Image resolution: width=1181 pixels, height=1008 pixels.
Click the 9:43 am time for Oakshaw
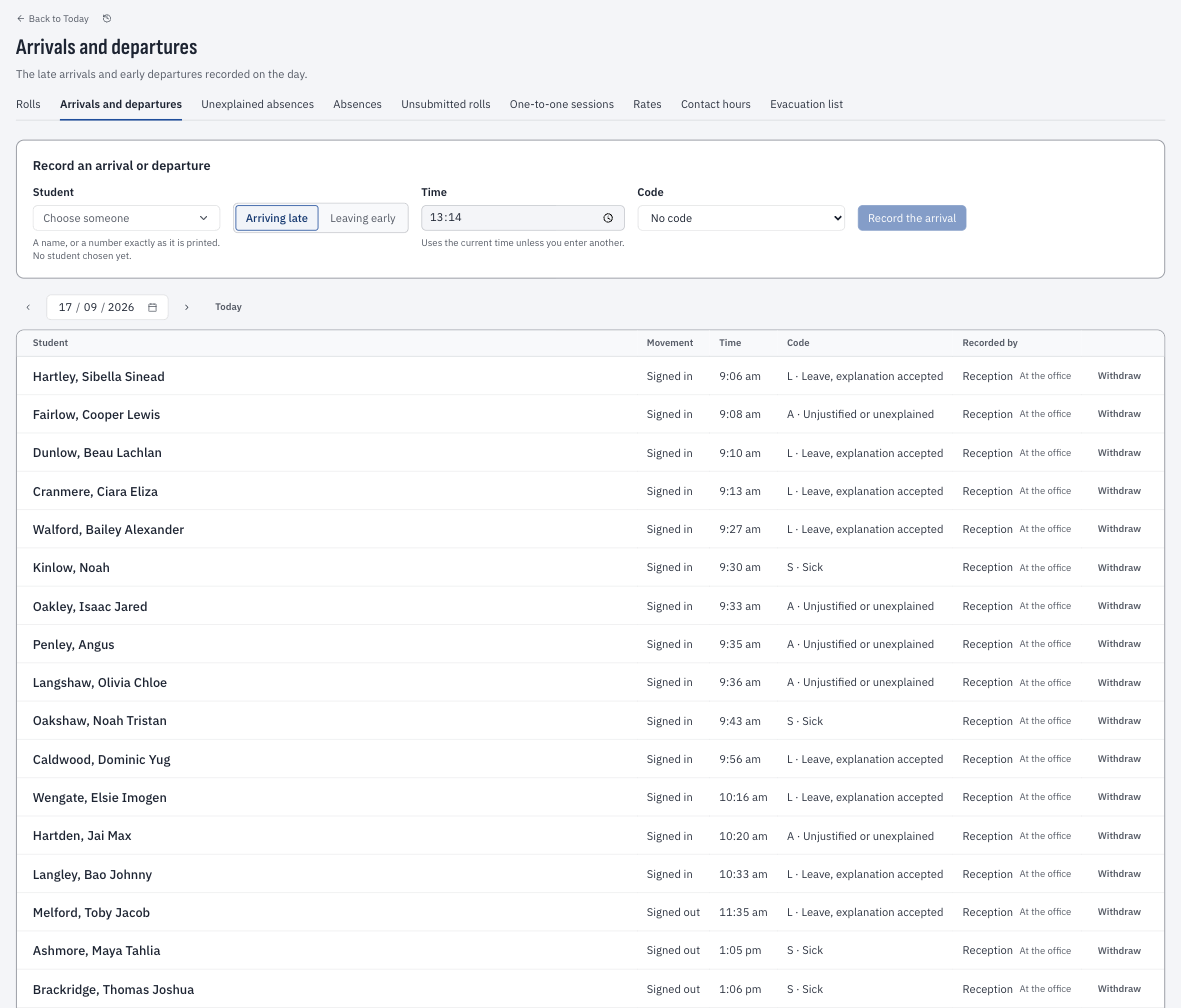click(x=740, y=721)
